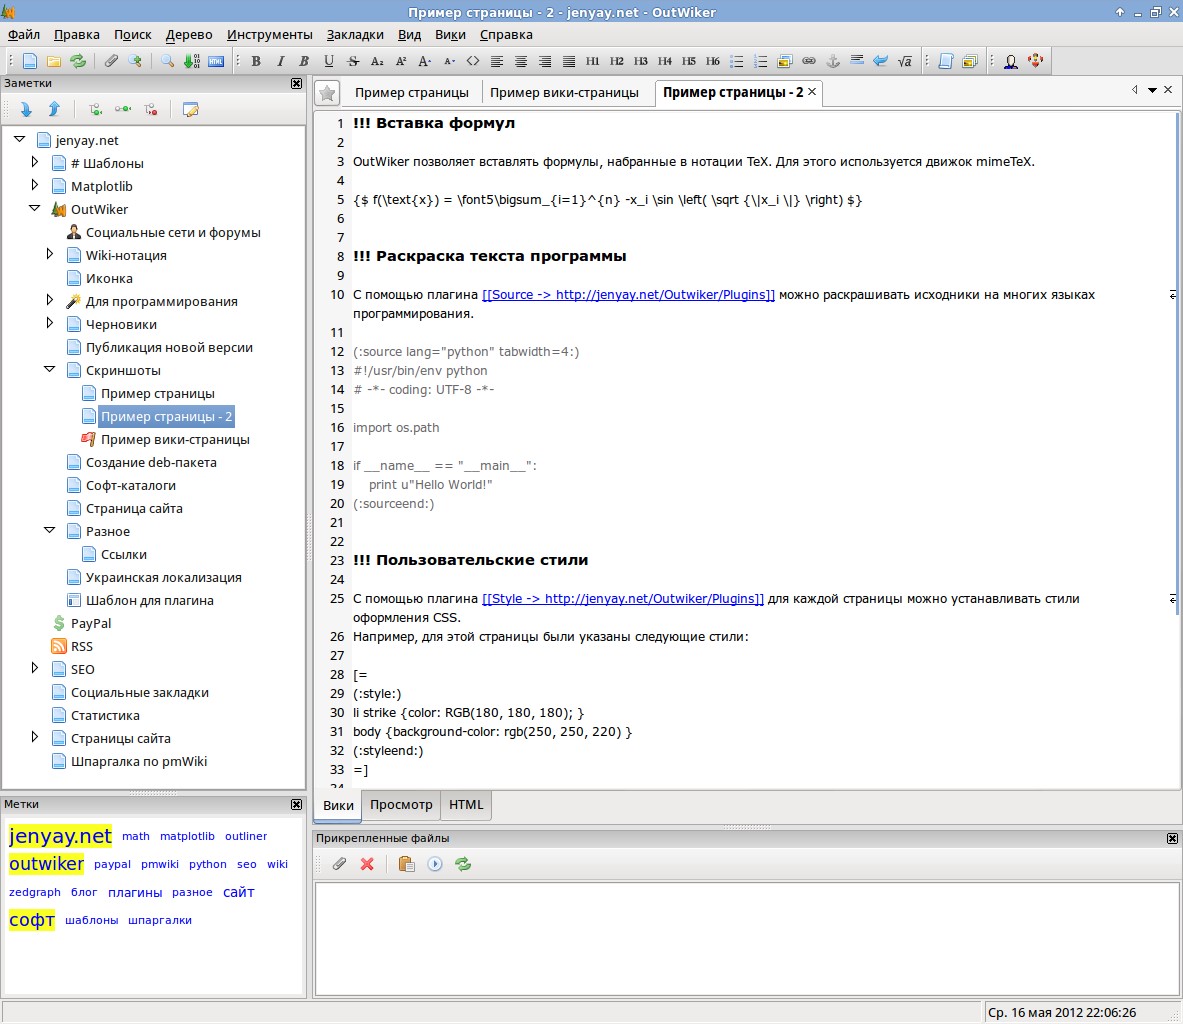Open the tab list dropdown arrow
This screenshot has width=1183, height=1024.
pyautogui.click(x=1152, y=90)
